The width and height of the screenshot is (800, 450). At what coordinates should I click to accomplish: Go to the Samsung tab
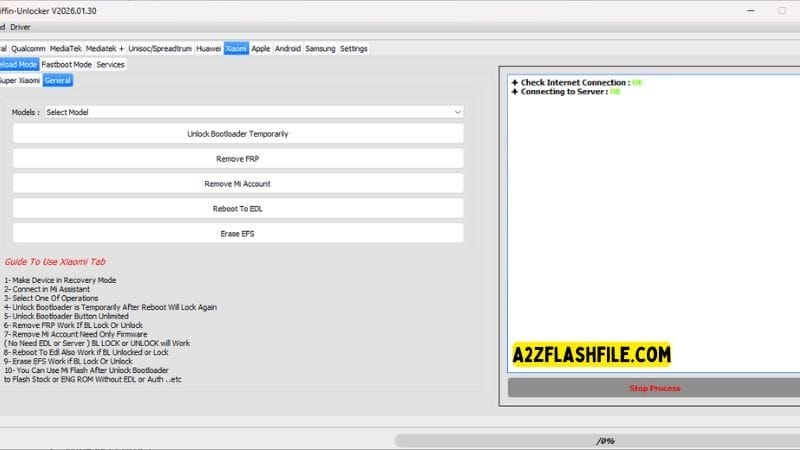pos(320,48)
